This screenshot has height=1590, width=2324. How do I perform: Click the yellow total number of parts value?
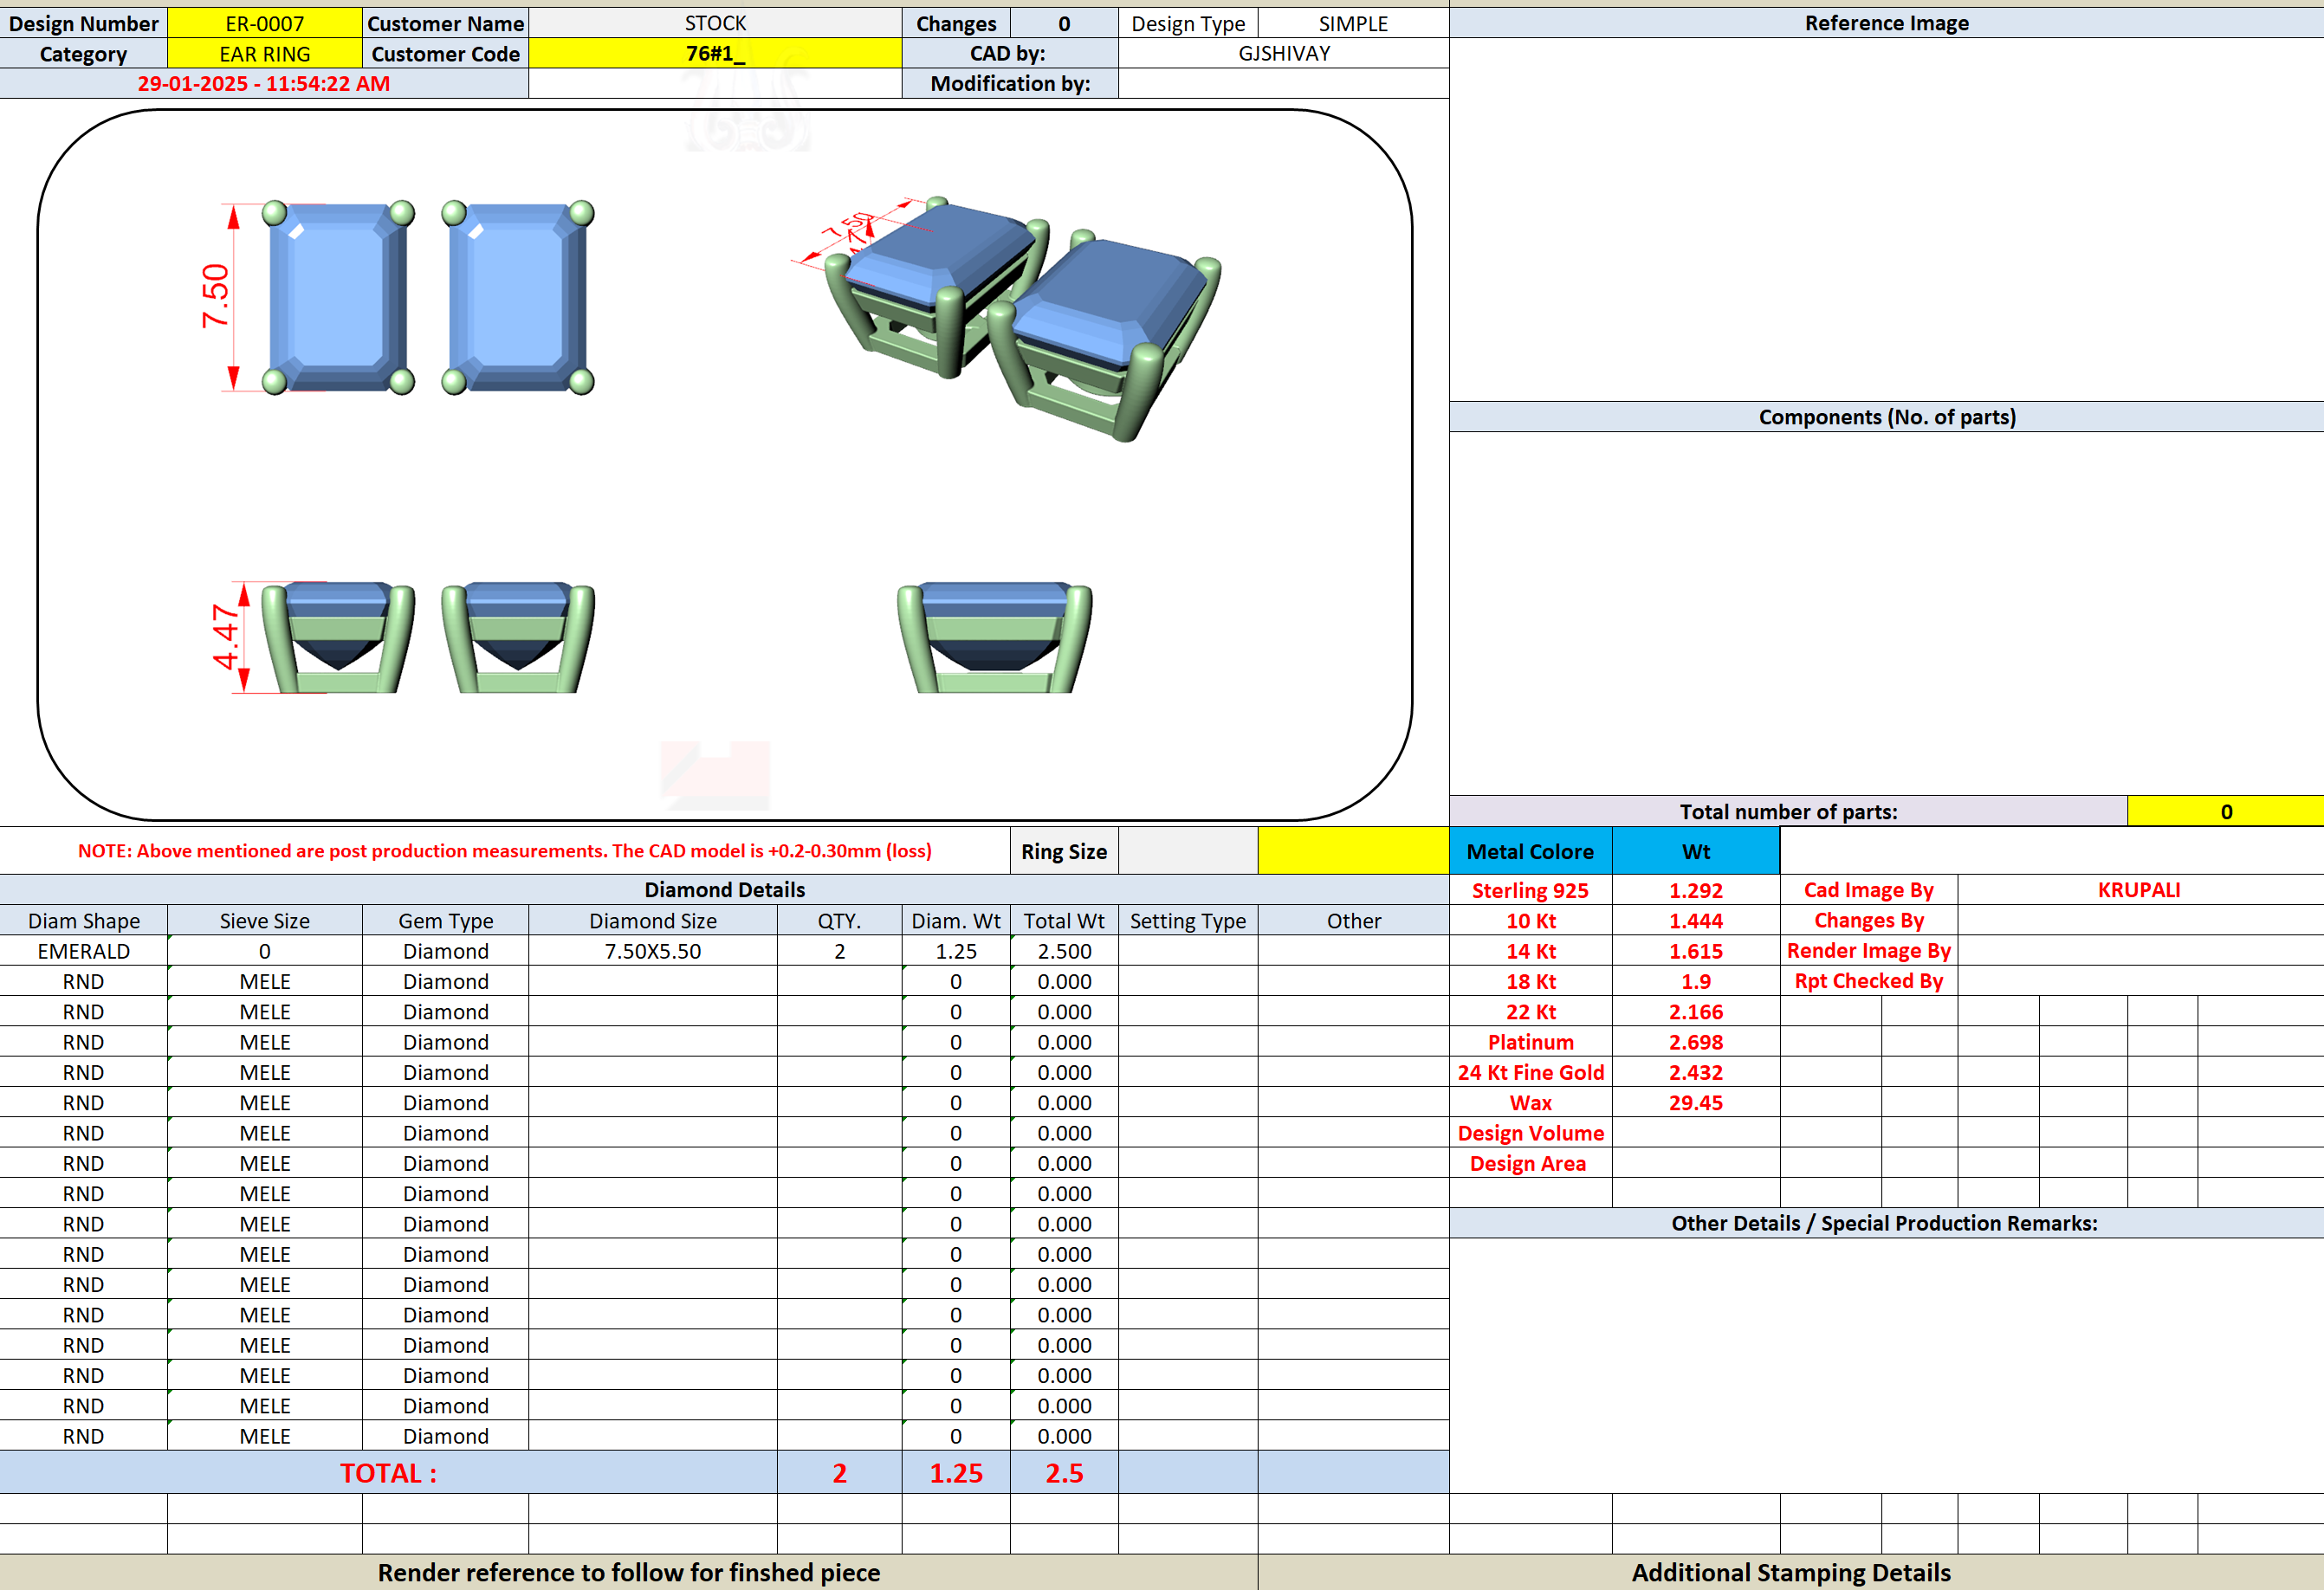tap(2226, 811)
